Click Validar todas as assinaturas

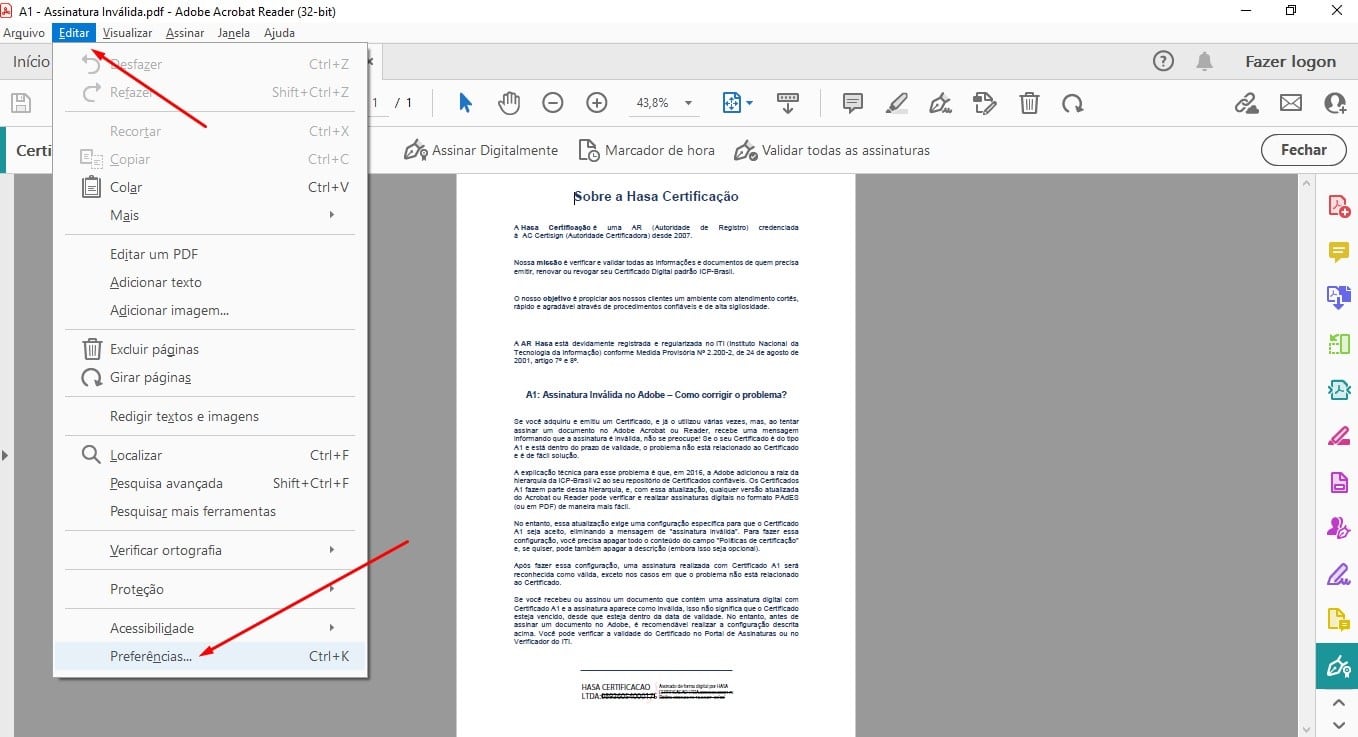(x=832, y=150)
